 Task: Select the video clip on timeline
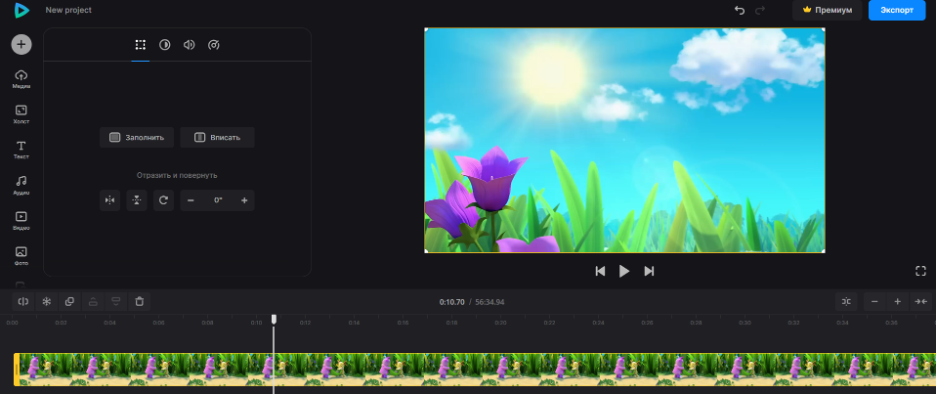click(475, 370)
